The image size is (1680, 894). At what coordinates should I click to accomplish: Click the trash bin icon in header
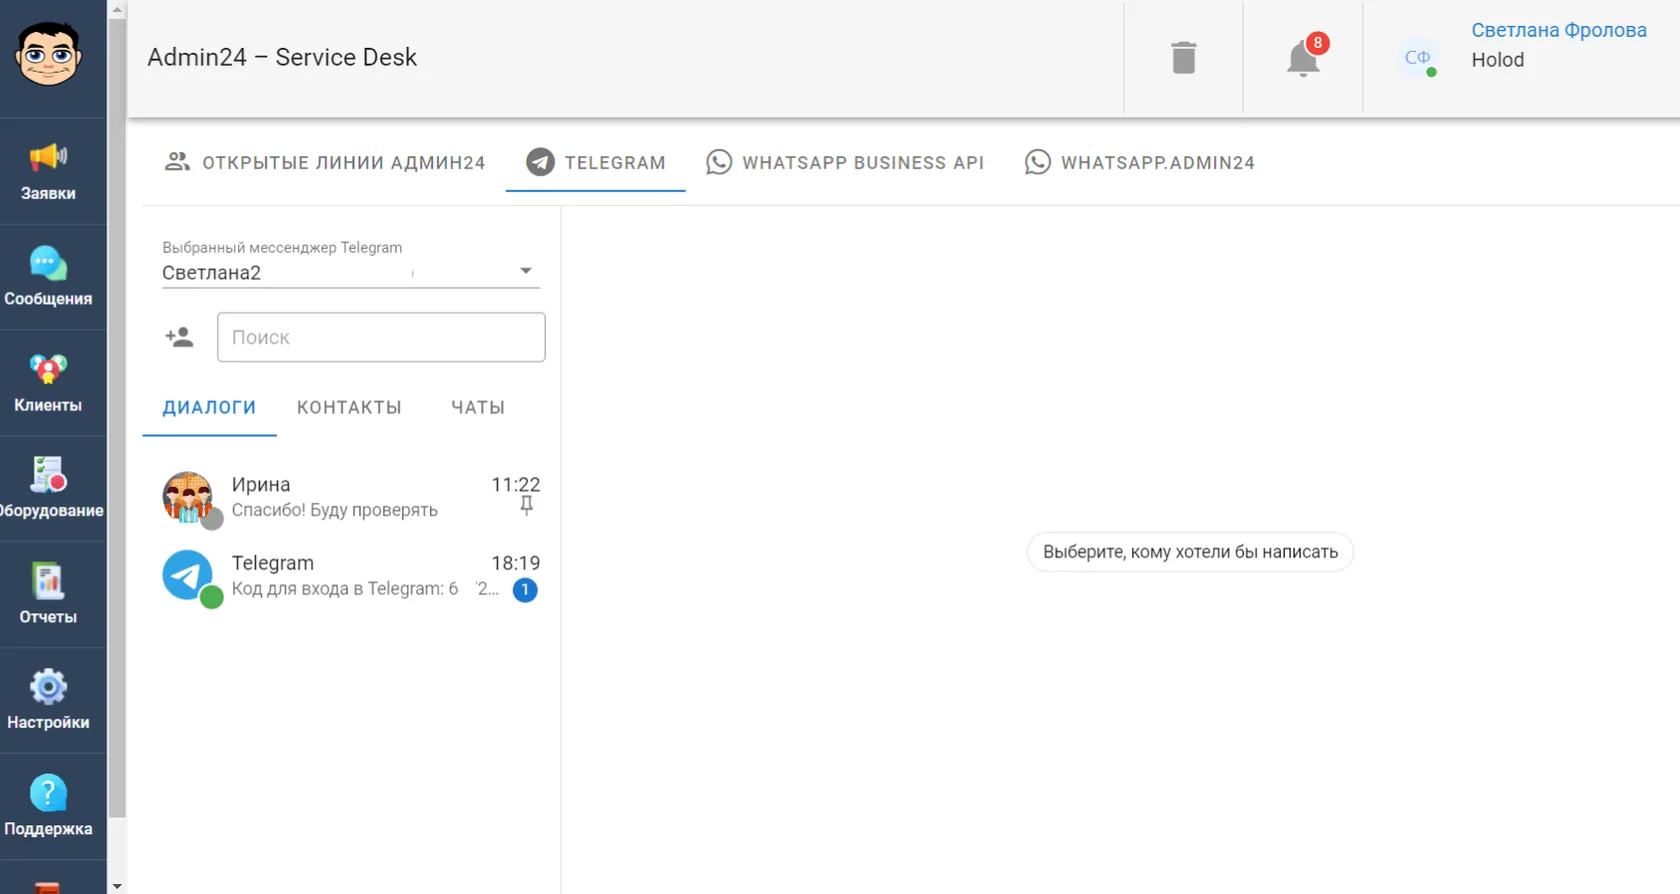point(1184,58)
